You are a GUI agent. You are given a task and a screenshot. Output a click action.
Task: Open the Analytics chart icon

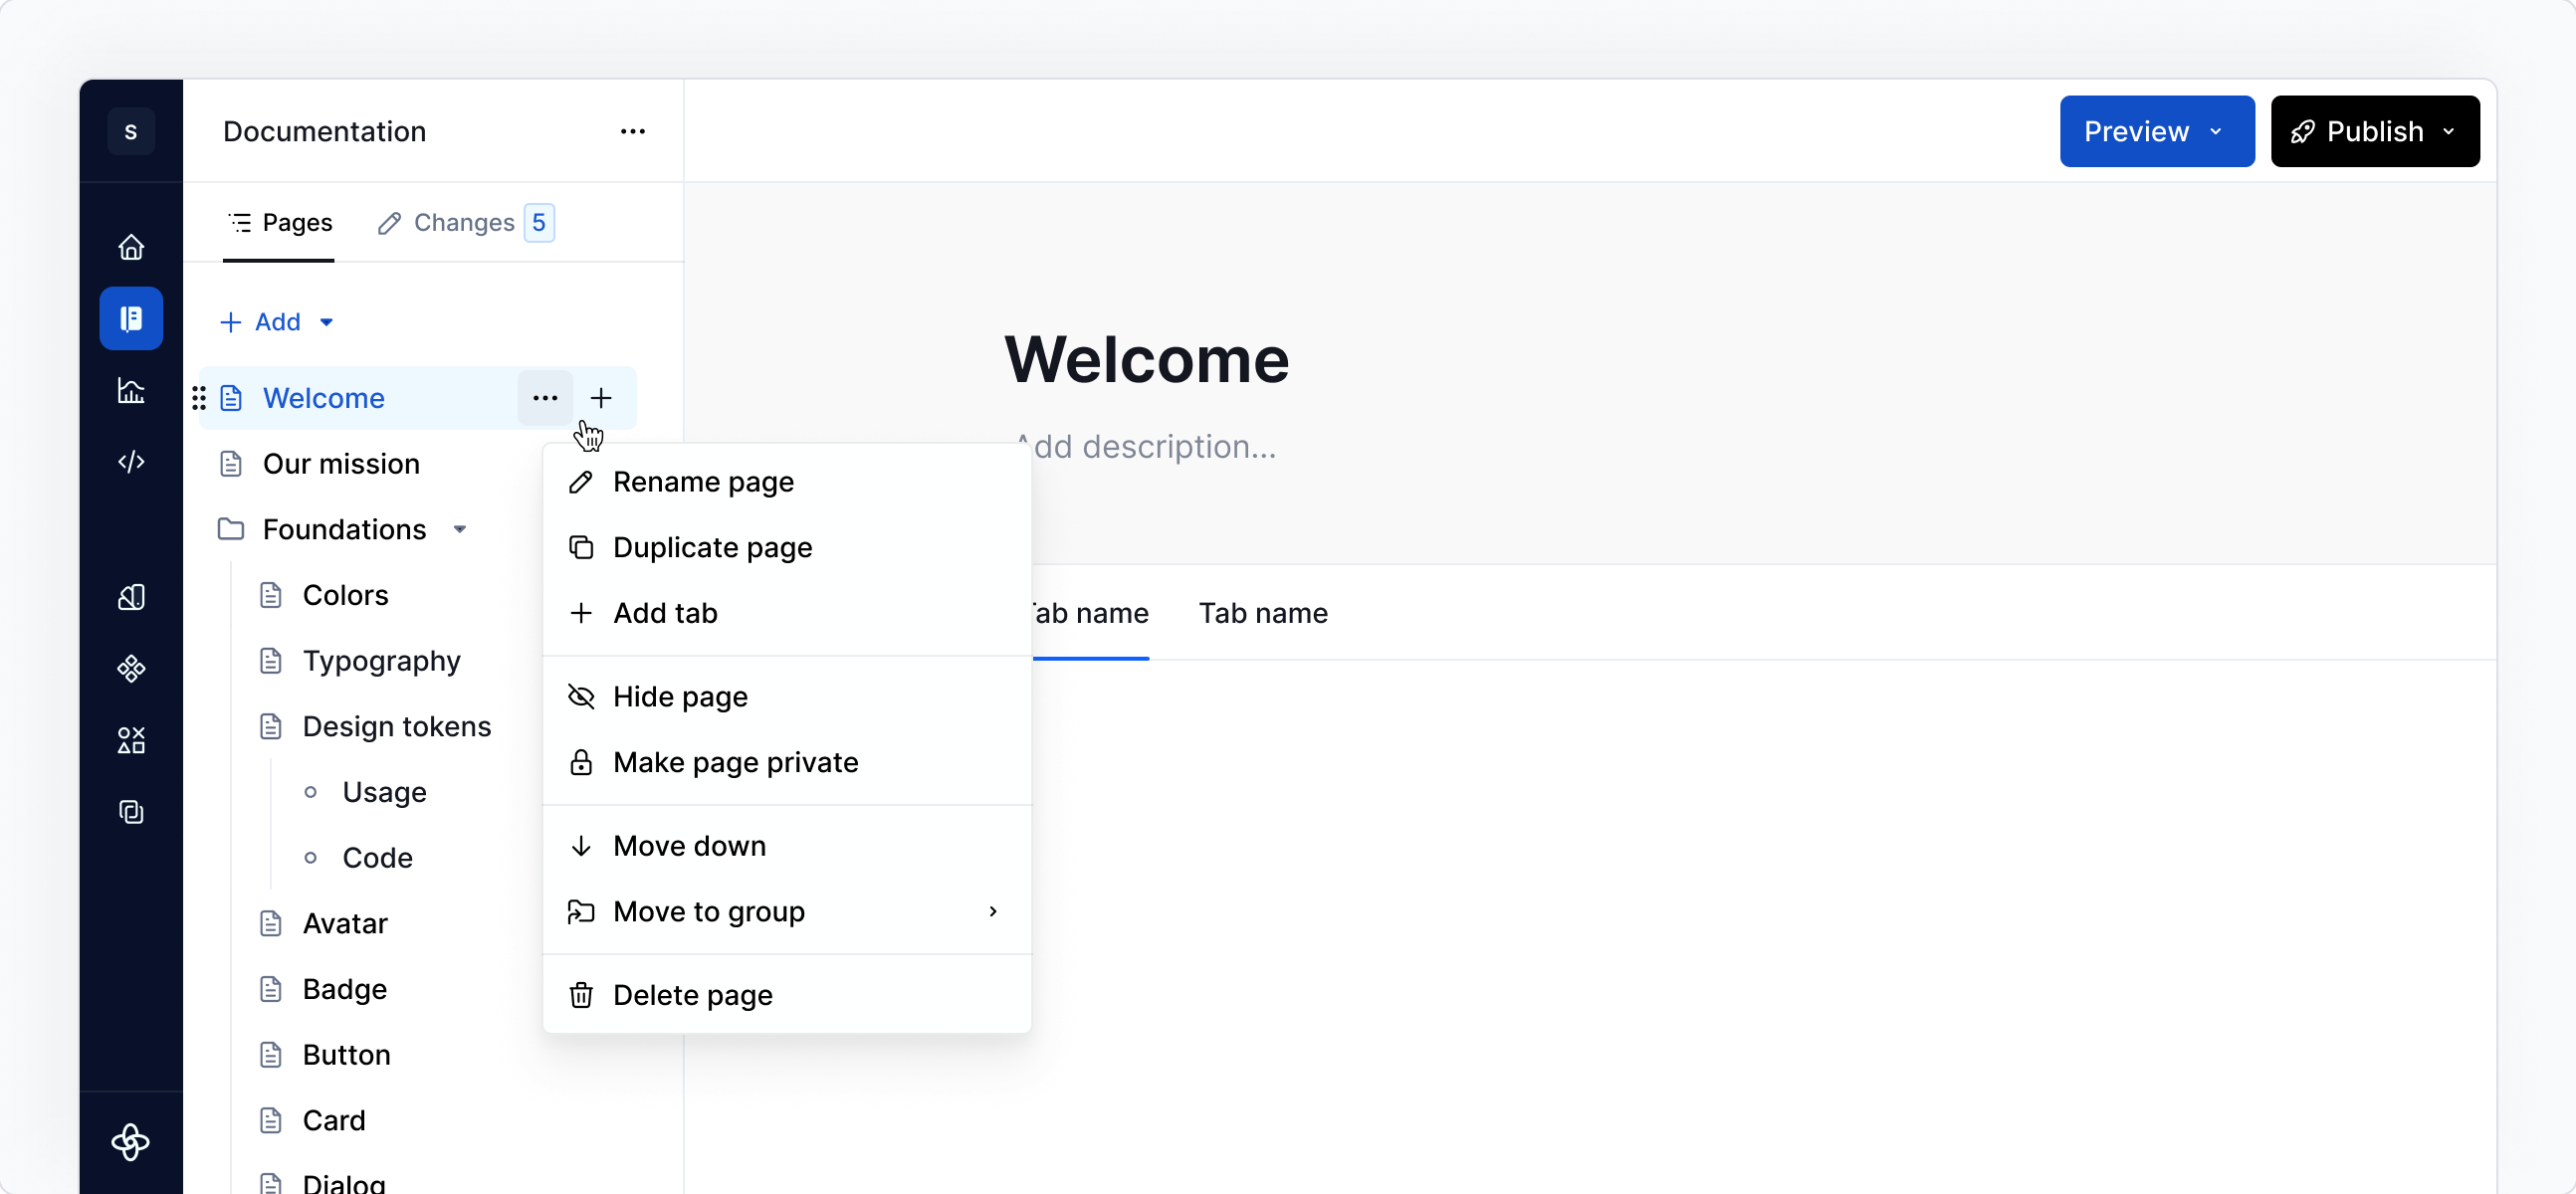point(131,391)
